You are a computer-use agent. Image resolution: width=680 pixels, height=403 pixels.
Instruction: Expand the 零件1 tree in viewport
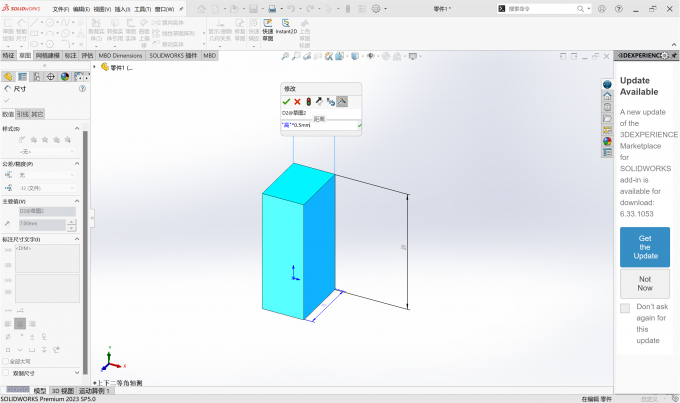95,67
